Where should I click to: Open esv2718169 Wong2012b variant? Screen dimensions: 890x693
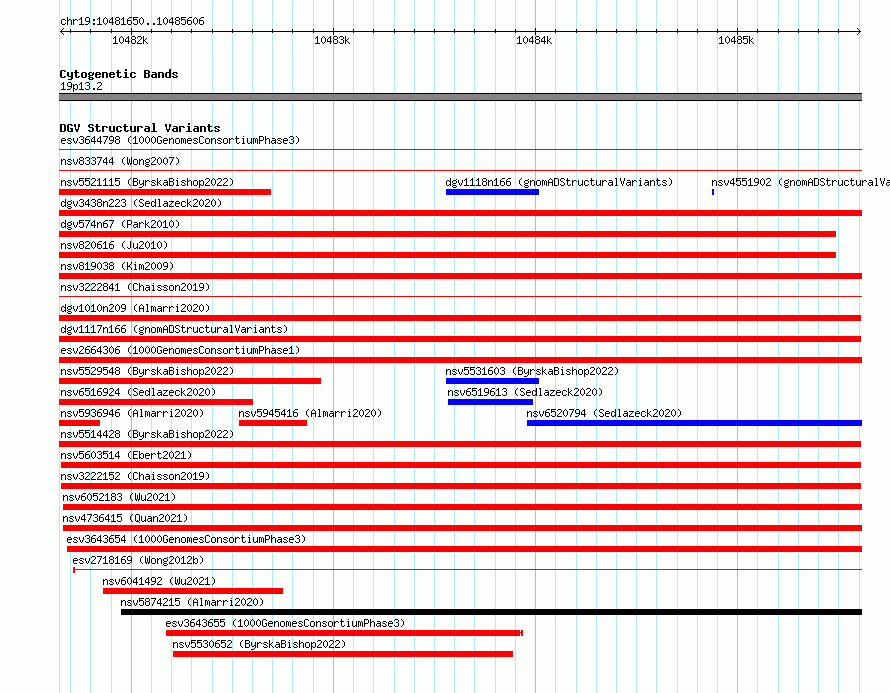138,560
